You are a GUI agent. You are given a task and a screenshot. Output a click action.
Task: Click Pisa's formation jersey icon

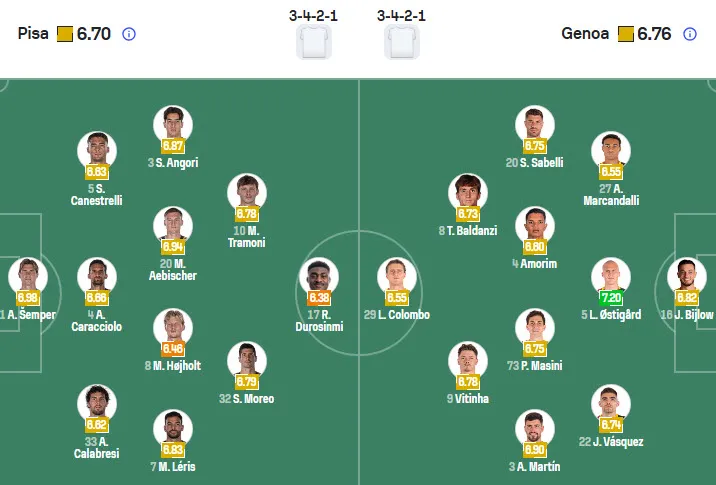point(313,42)
